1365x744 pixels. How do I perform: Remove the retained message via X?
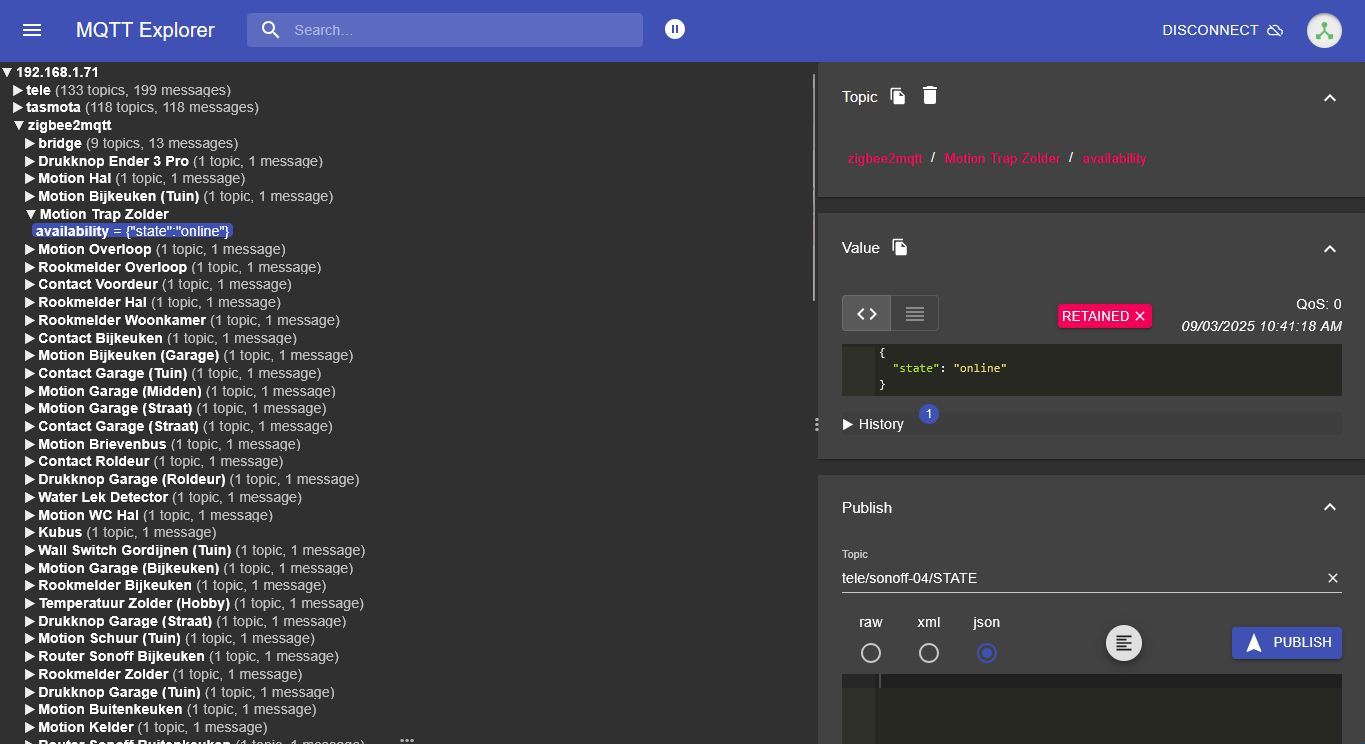point(1139,316)
